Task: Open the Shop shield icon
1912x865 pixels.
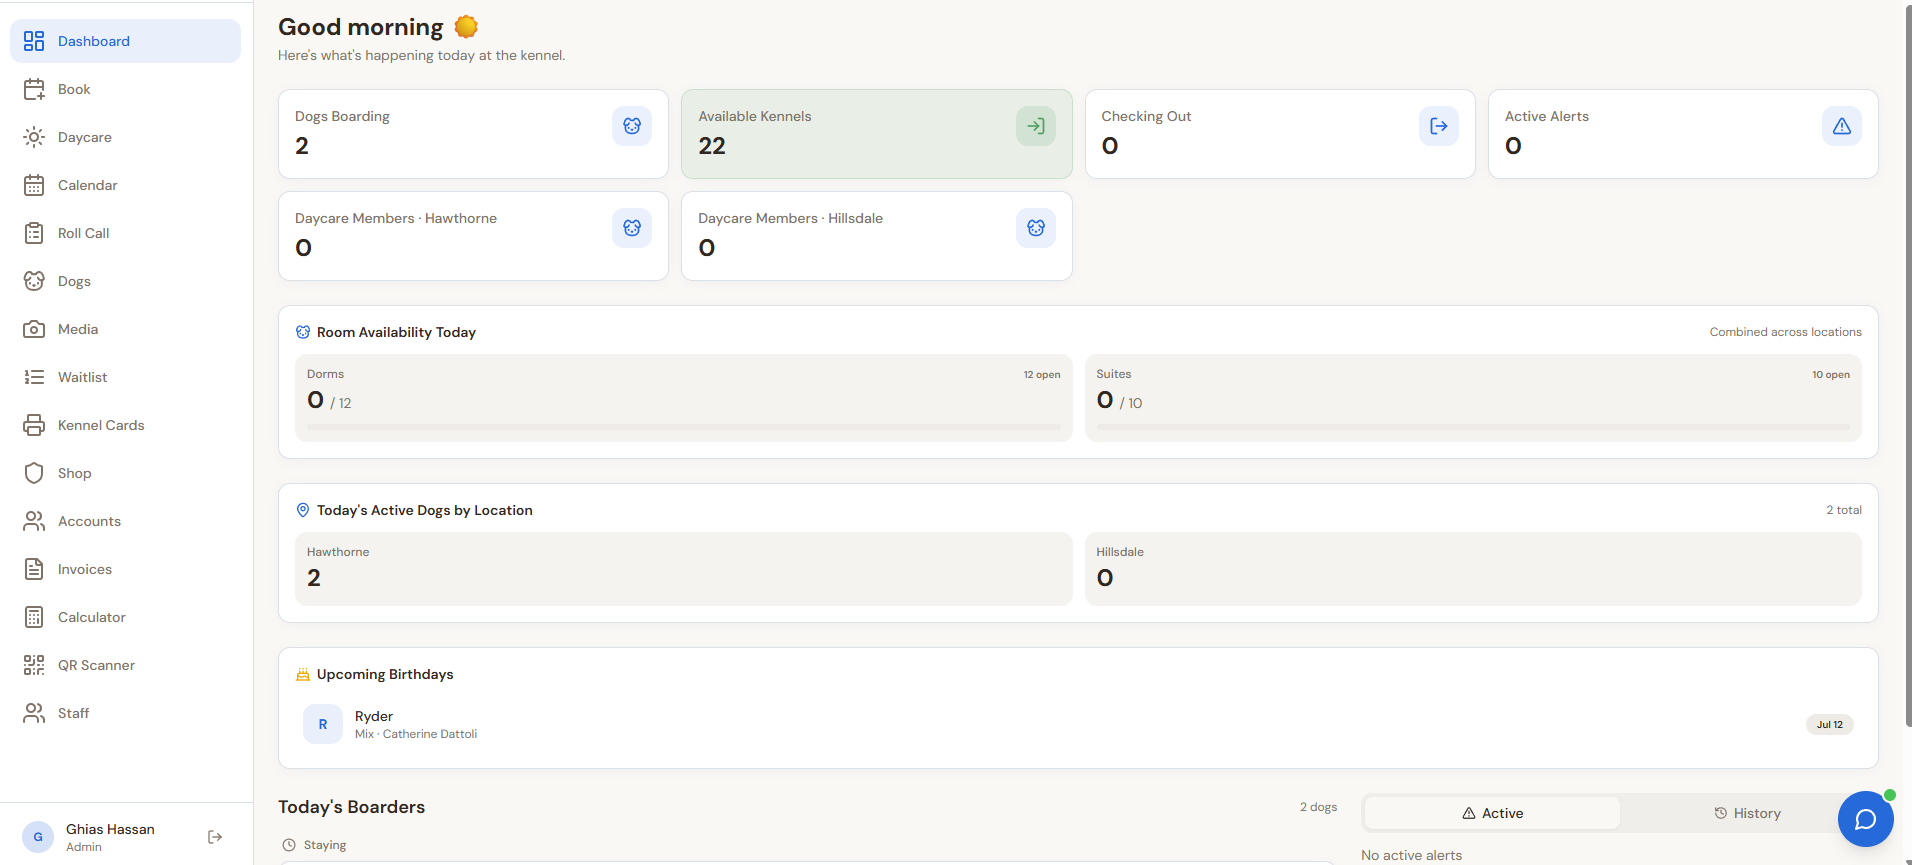Action: click(x=34, y=473)
